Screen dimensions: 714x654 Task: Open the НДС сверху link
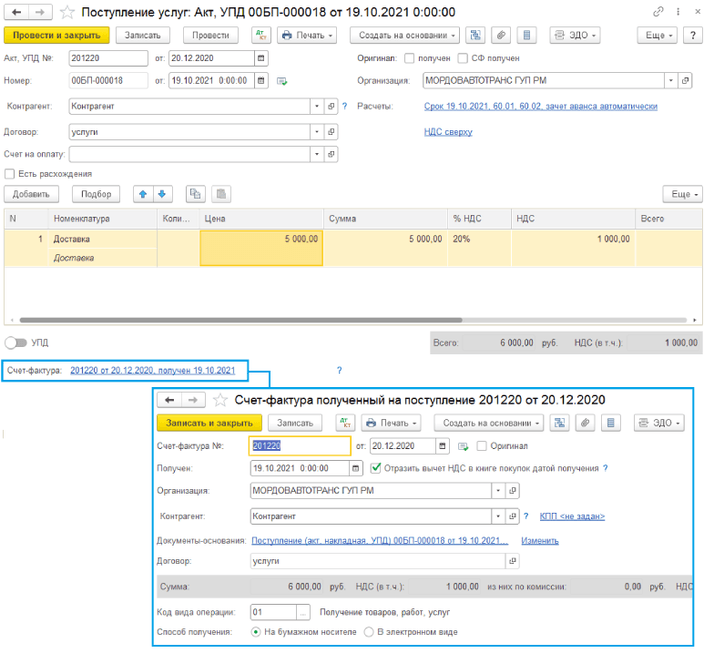click(x=448, y=131)
